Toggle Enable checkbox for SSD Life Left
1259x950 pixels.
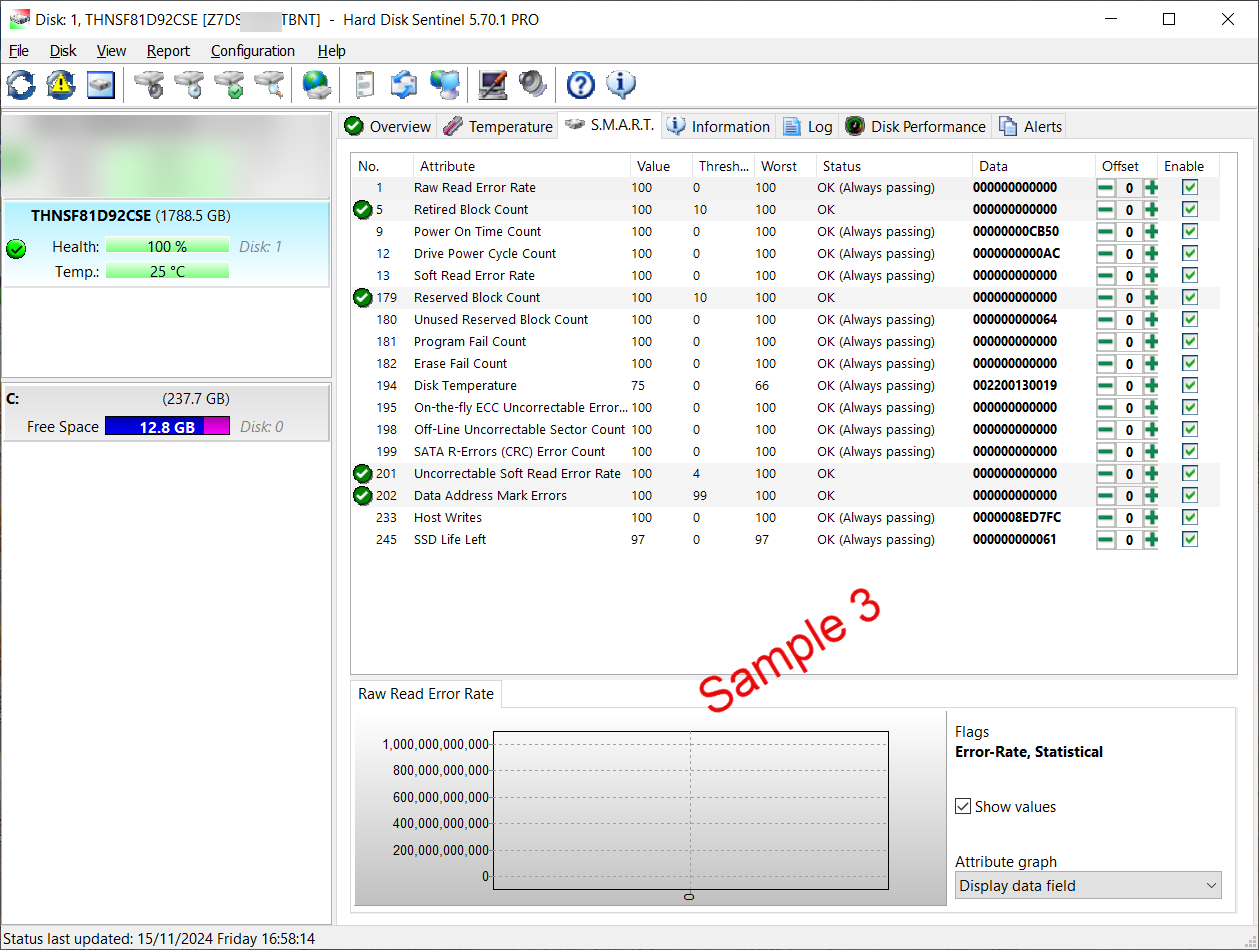click(x=1189, y=539)
